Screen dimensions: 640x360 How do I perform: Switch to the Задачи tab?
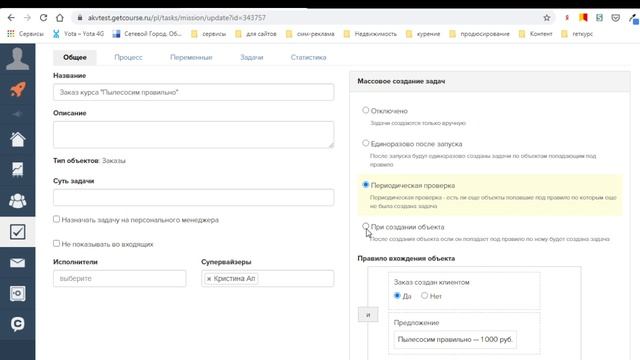[251, 57]
